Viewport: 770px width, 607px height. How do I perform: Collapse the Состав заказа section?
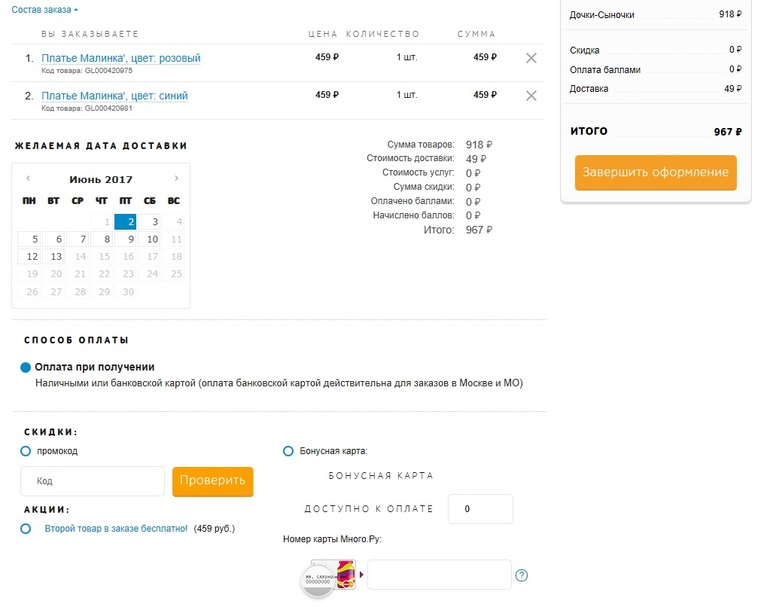44,9
